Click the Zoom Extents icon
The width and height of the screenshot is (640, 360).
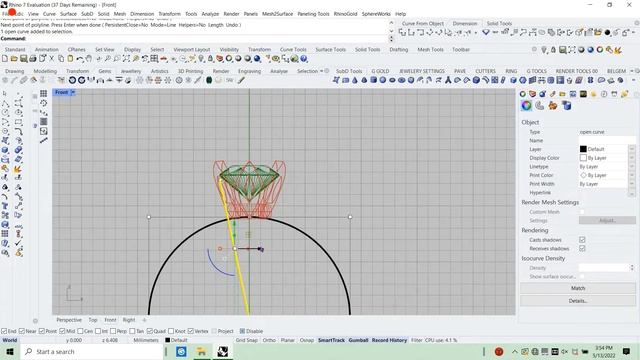[127, 59]
